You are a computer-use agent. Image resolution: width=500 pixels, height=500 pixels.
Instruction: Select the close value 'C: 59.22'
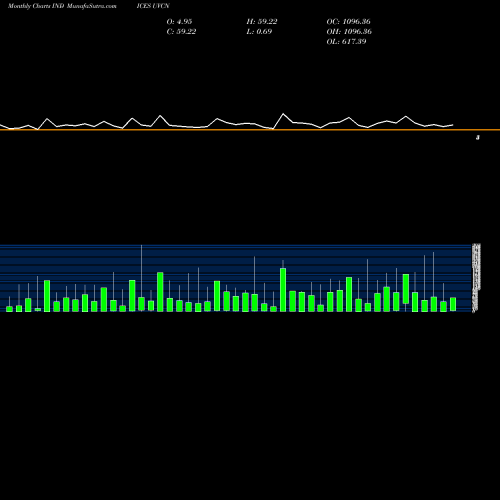point(181,32)
